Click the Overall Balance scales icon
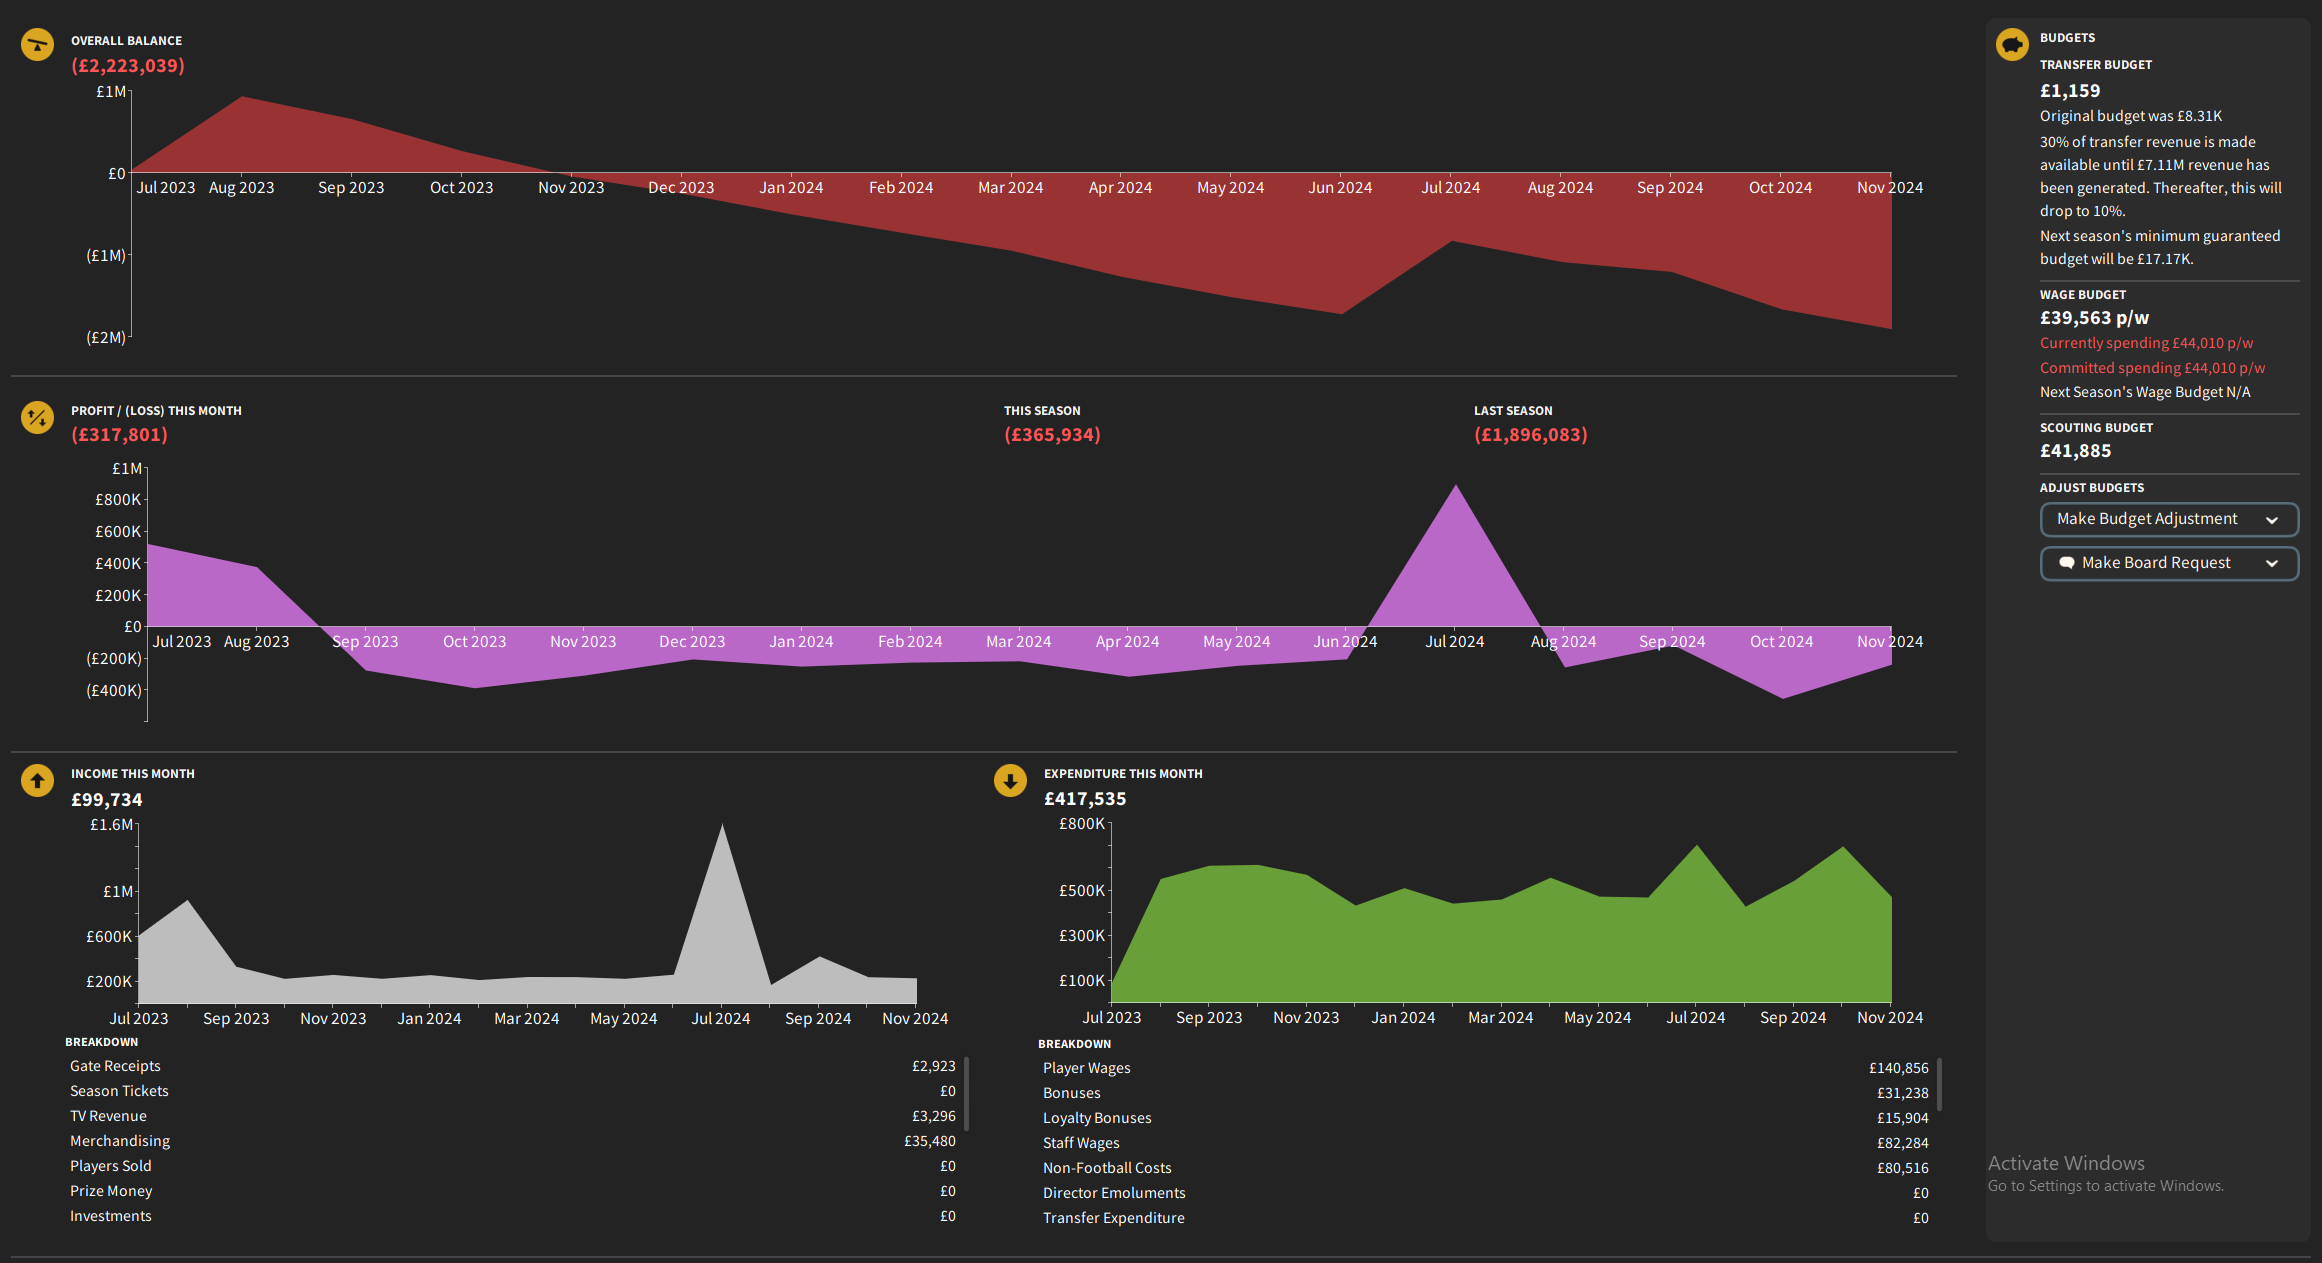Viewport: 2322px width, 1263px height. [37, 44]
